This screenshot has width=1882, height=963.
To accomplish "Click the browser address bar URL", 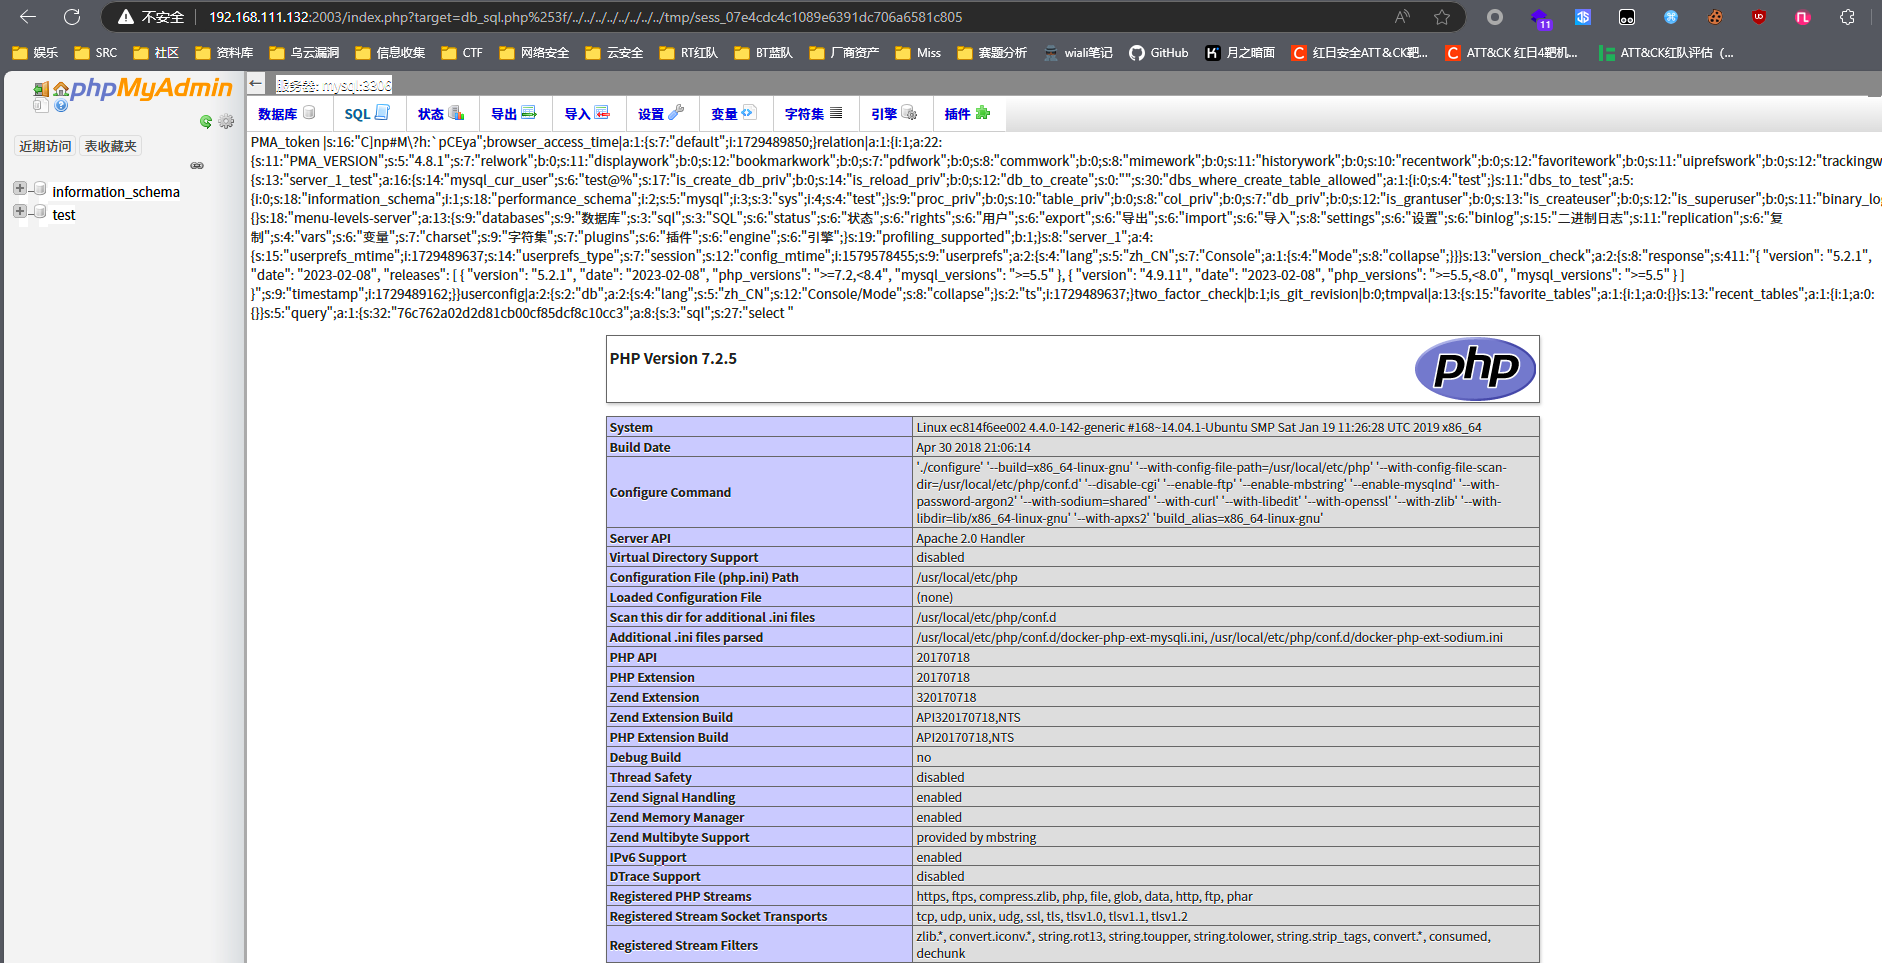I will pos(585,17).
